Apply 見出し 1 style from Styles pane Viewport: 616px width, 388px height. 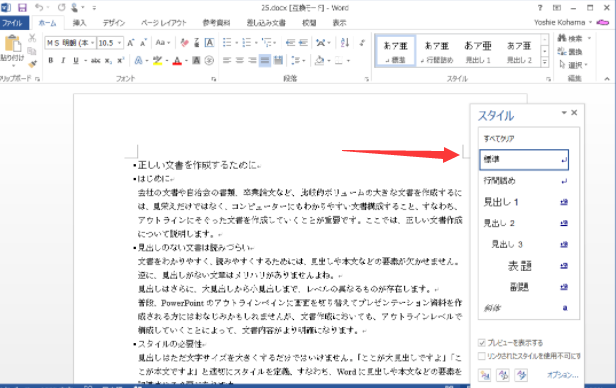pyautogui.click(x=524, y=202)
